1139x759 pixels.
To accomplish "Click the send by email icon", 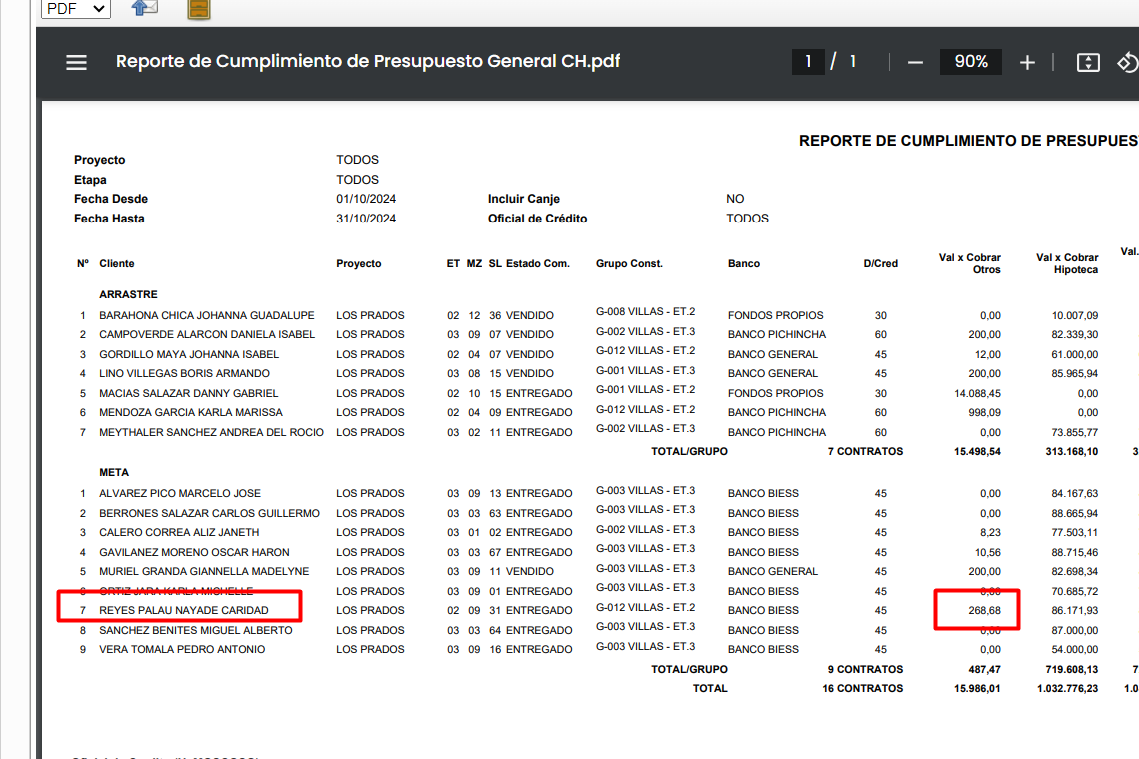I will [145, 9].
